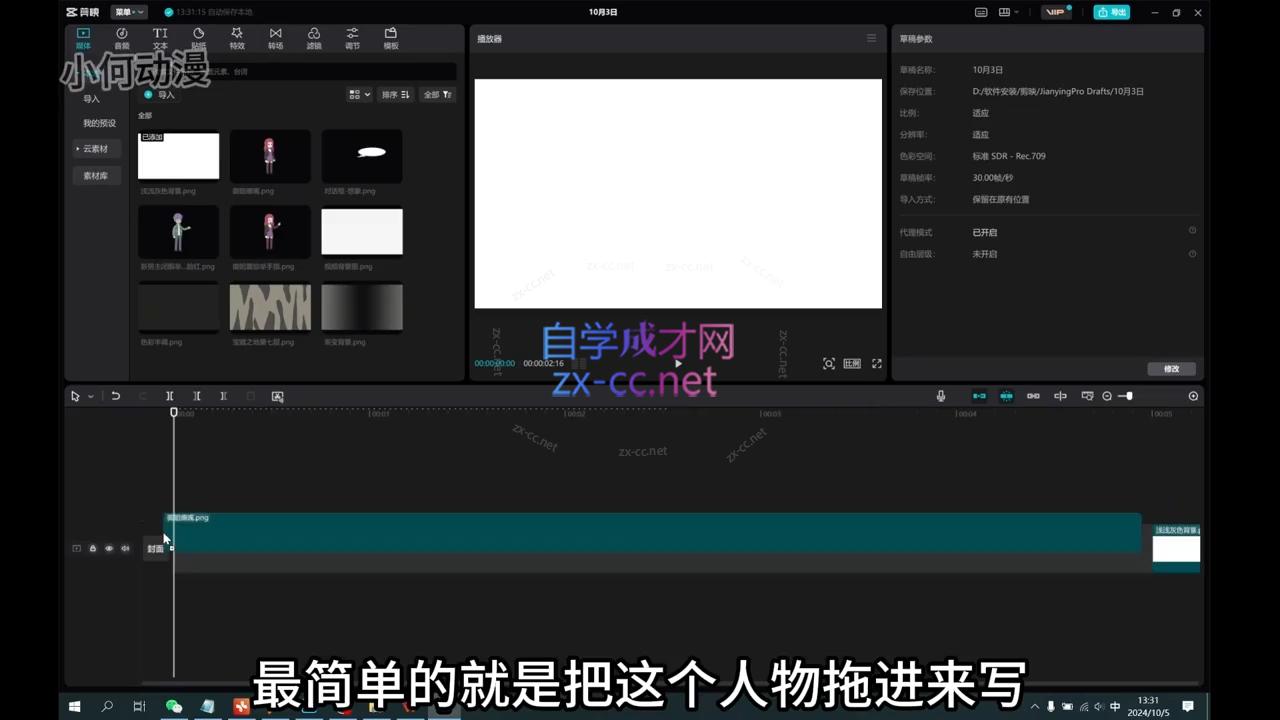The width and height of the screenshot is (1280, 720).
Task: Select the white background thumbnail marked 已添加
Action: (178, 156)
